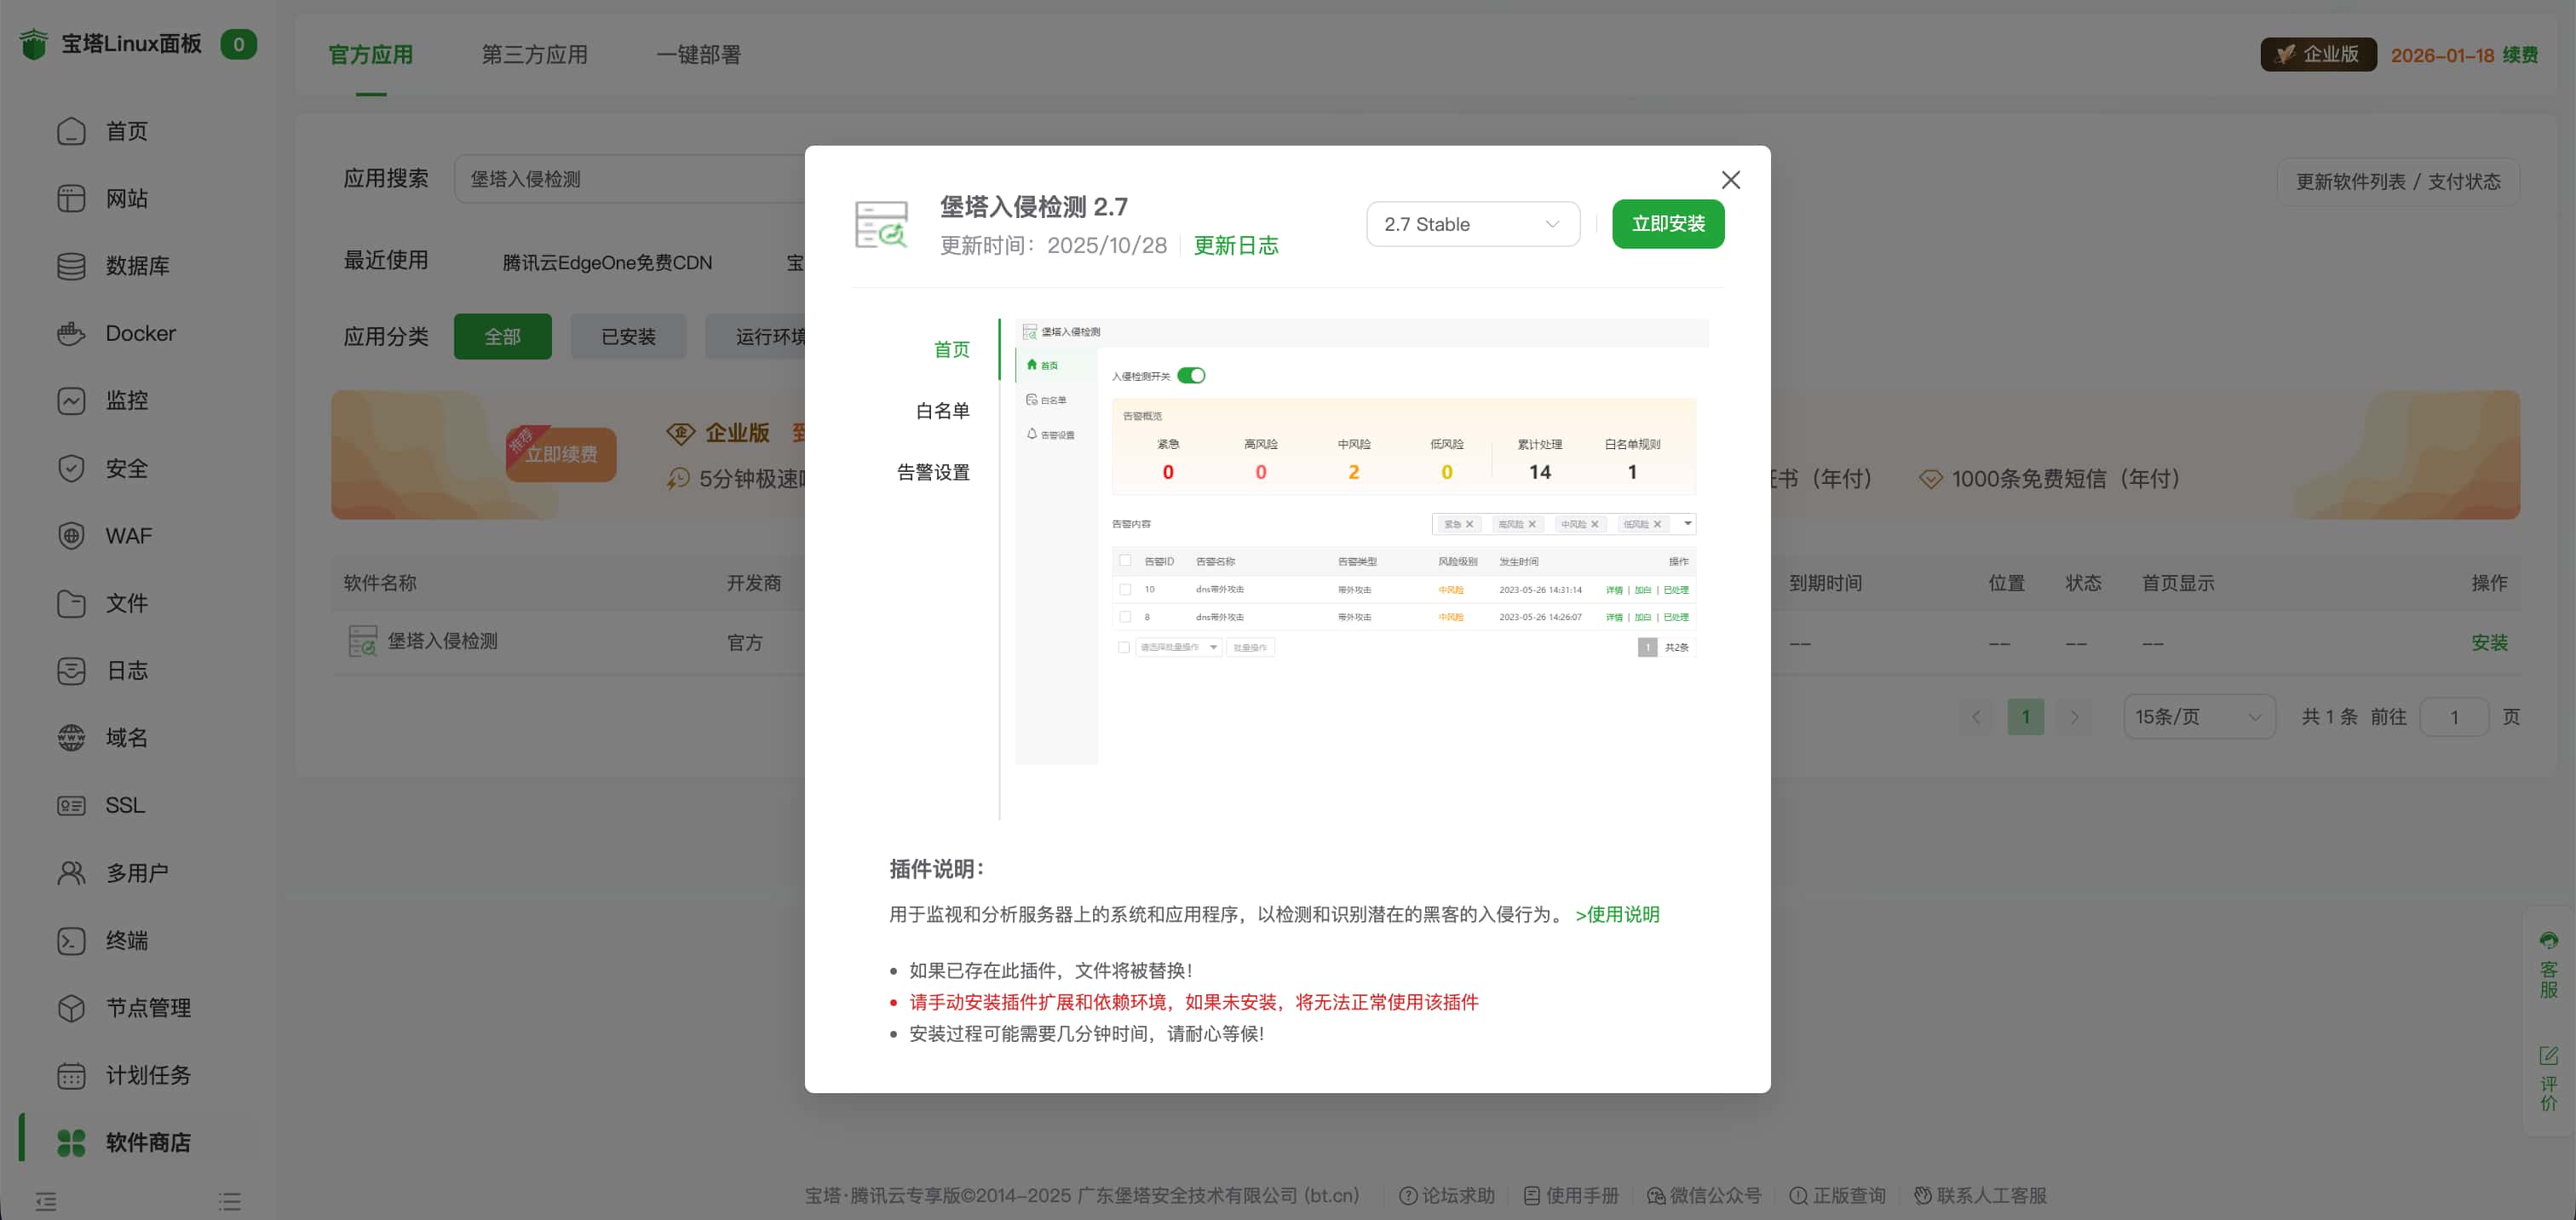Collapse sidebar using bottom-left menu icon
The image size is (2576, 1220).
(x=46, y=1201)
